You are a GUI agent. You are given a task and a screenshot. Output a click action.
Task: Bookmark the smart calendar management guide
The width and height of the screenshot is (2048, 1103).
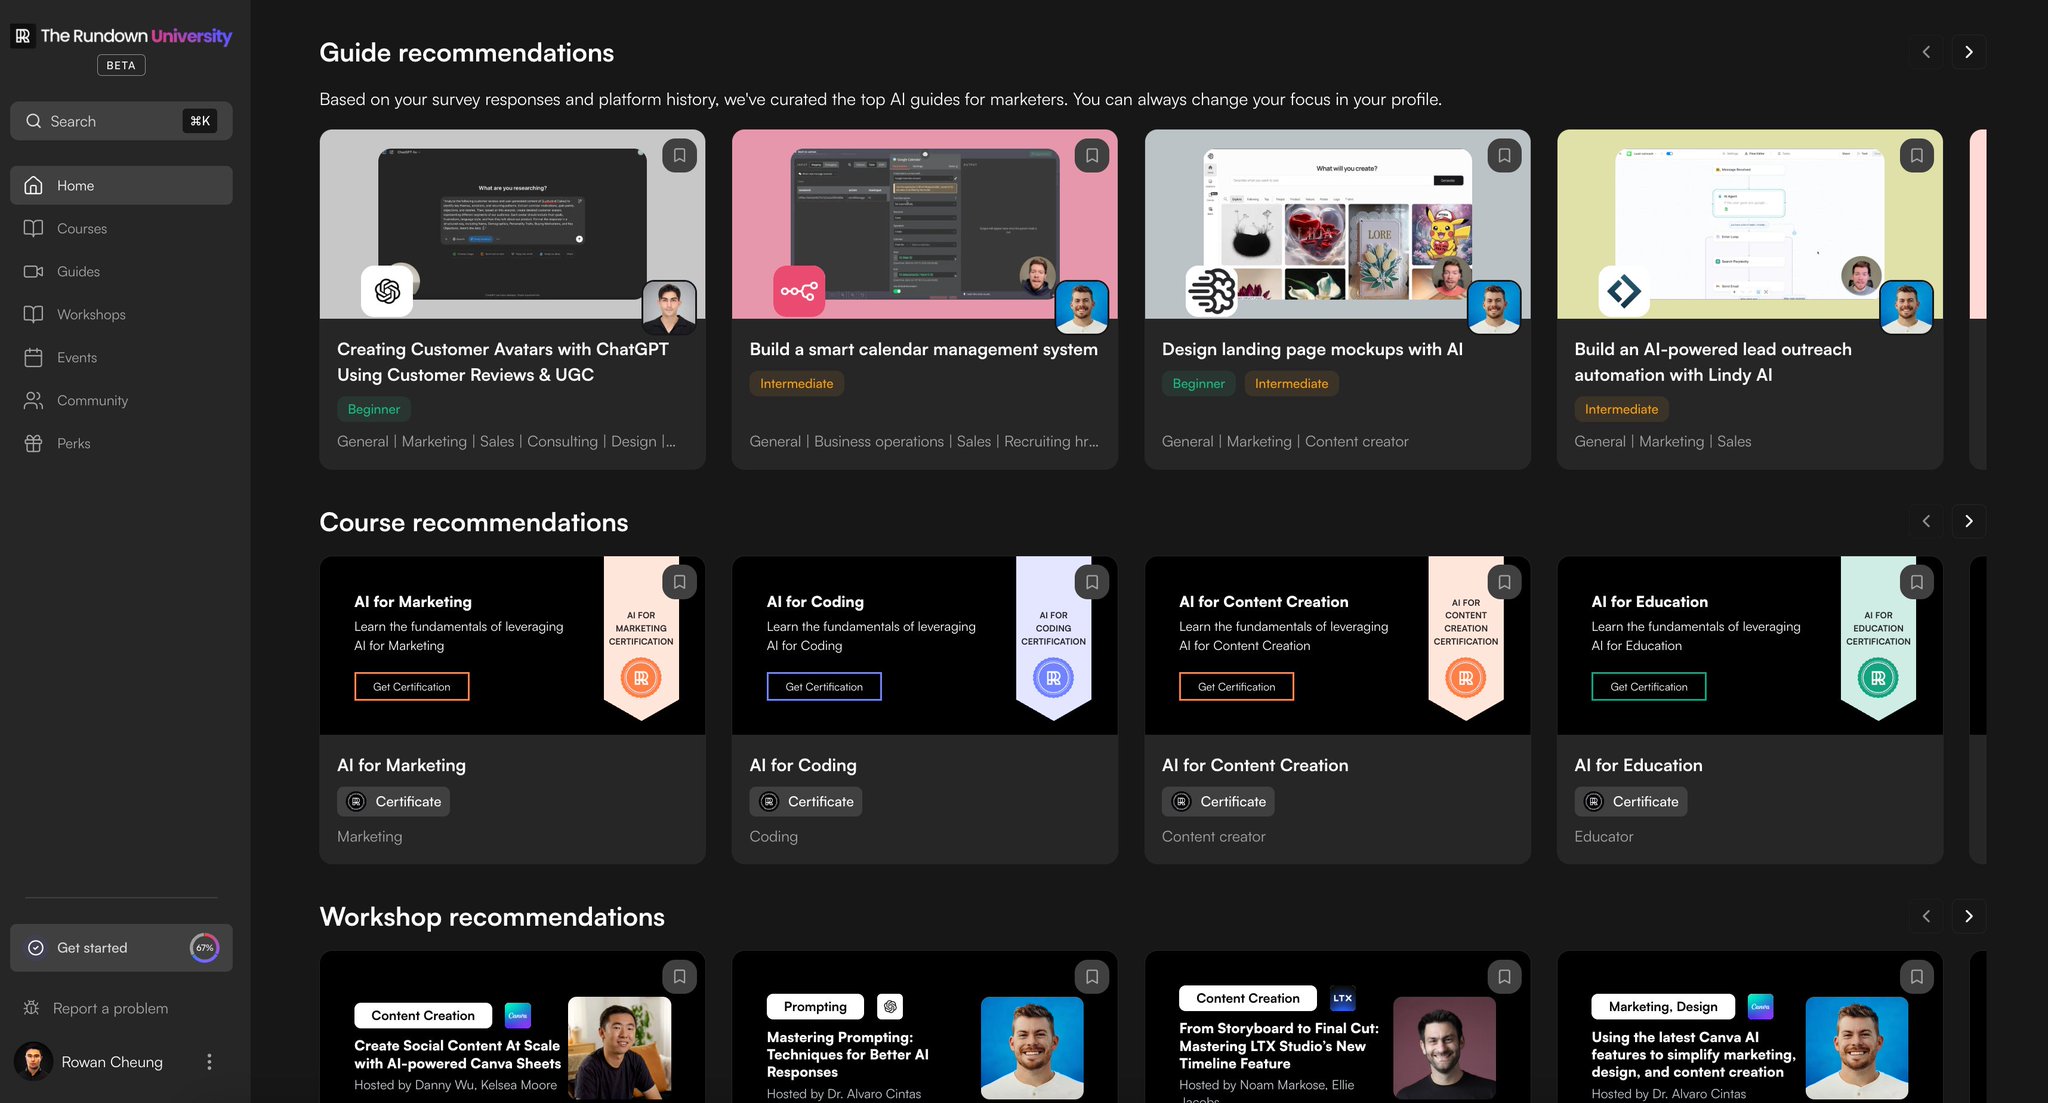click(1092, 155)
